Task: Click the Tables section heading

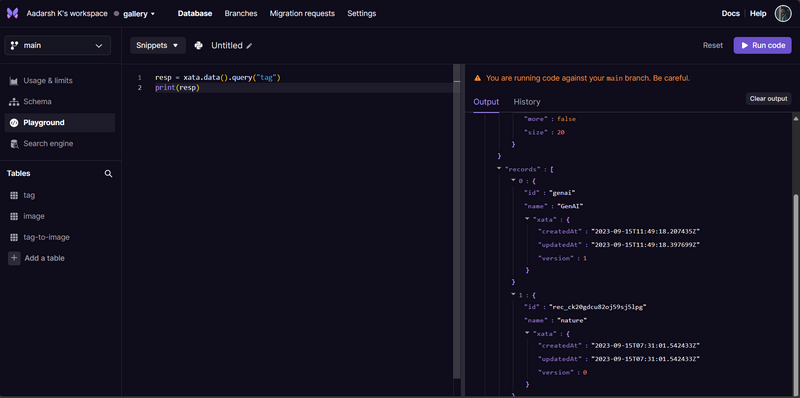Action: [x=18, y=173]
